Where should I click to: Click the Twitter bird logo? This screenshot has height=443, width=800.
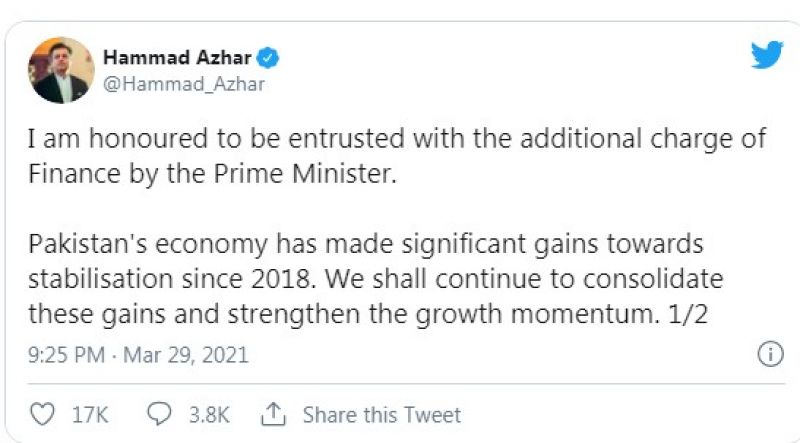(767, 56)
